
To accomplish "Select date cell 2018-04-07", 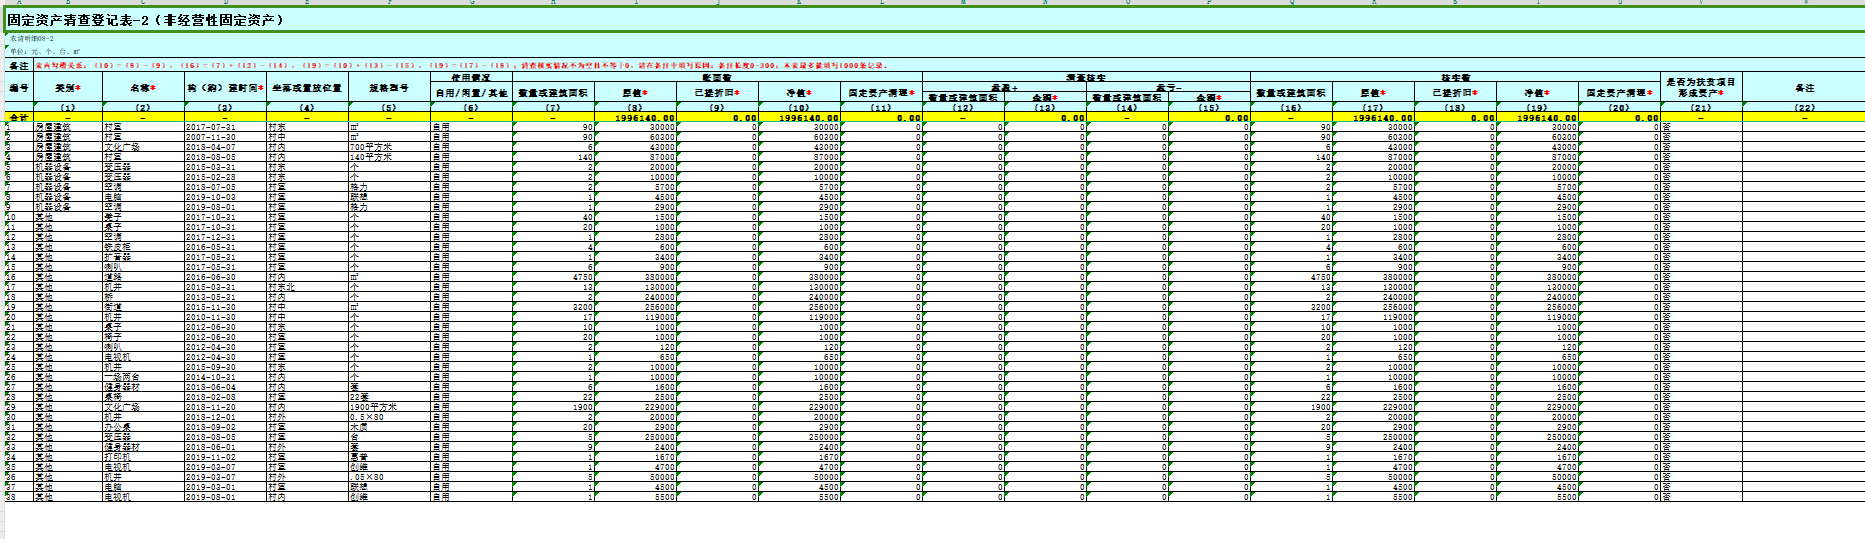I will 225,147.
